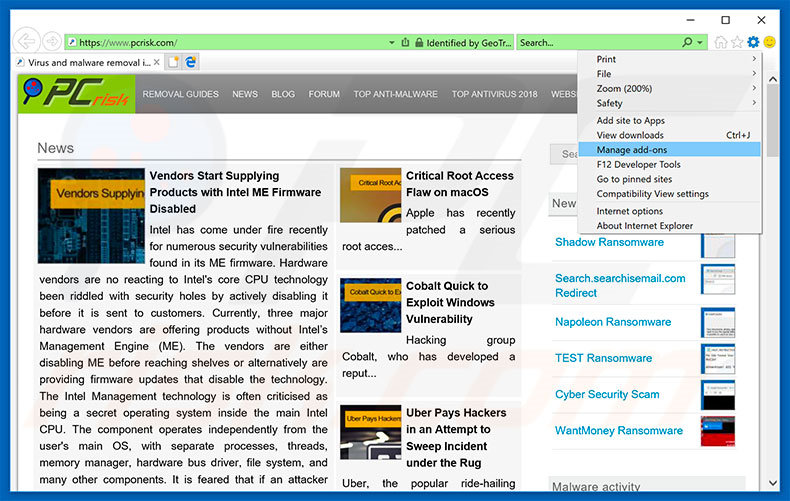The height and width of the screenshot is (501, 790).
Task: Open the Home icon in toolbar
Action: coord(721,42)
